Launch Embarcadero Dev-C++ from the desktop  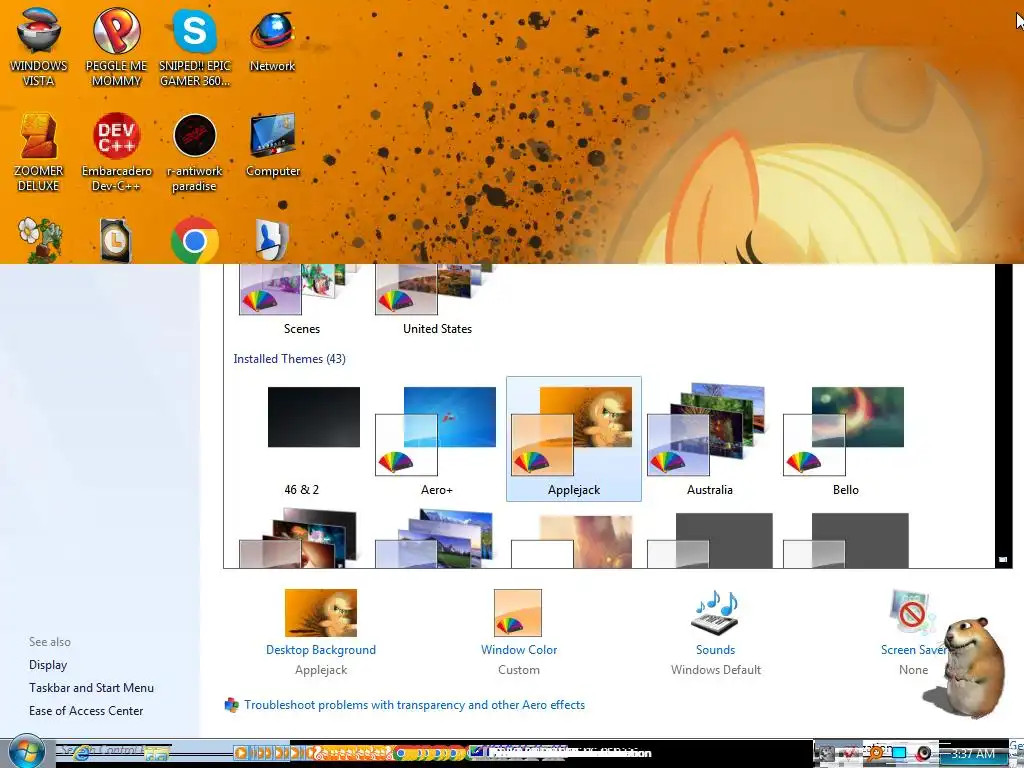pyautogui.click(x=116, y=152)
